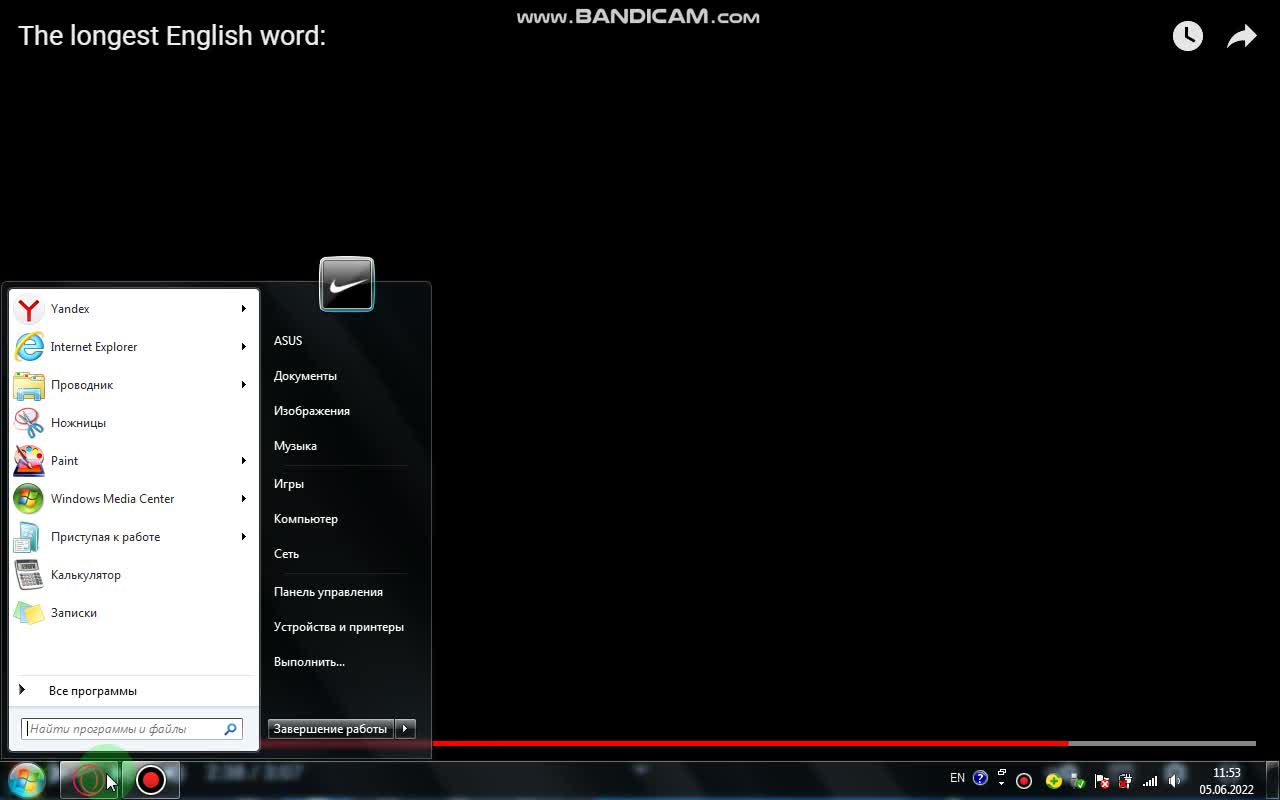Open Yandex browser from Start menu
The image size is (1280, 800).
pos(134,309)
